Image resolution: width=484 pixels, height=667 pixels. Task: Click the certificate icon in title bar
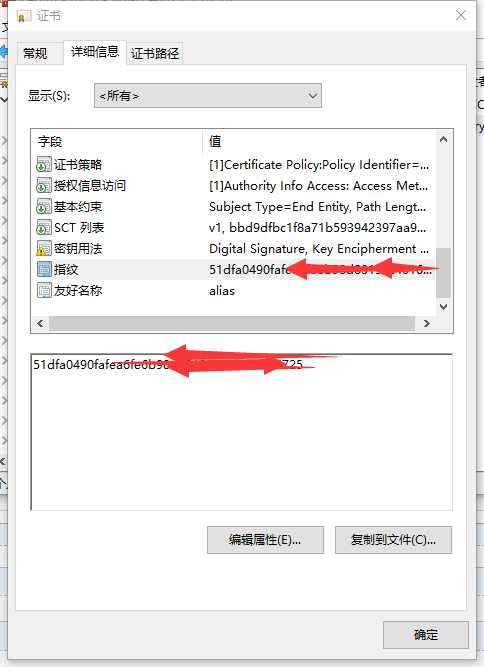pos(24,16)
